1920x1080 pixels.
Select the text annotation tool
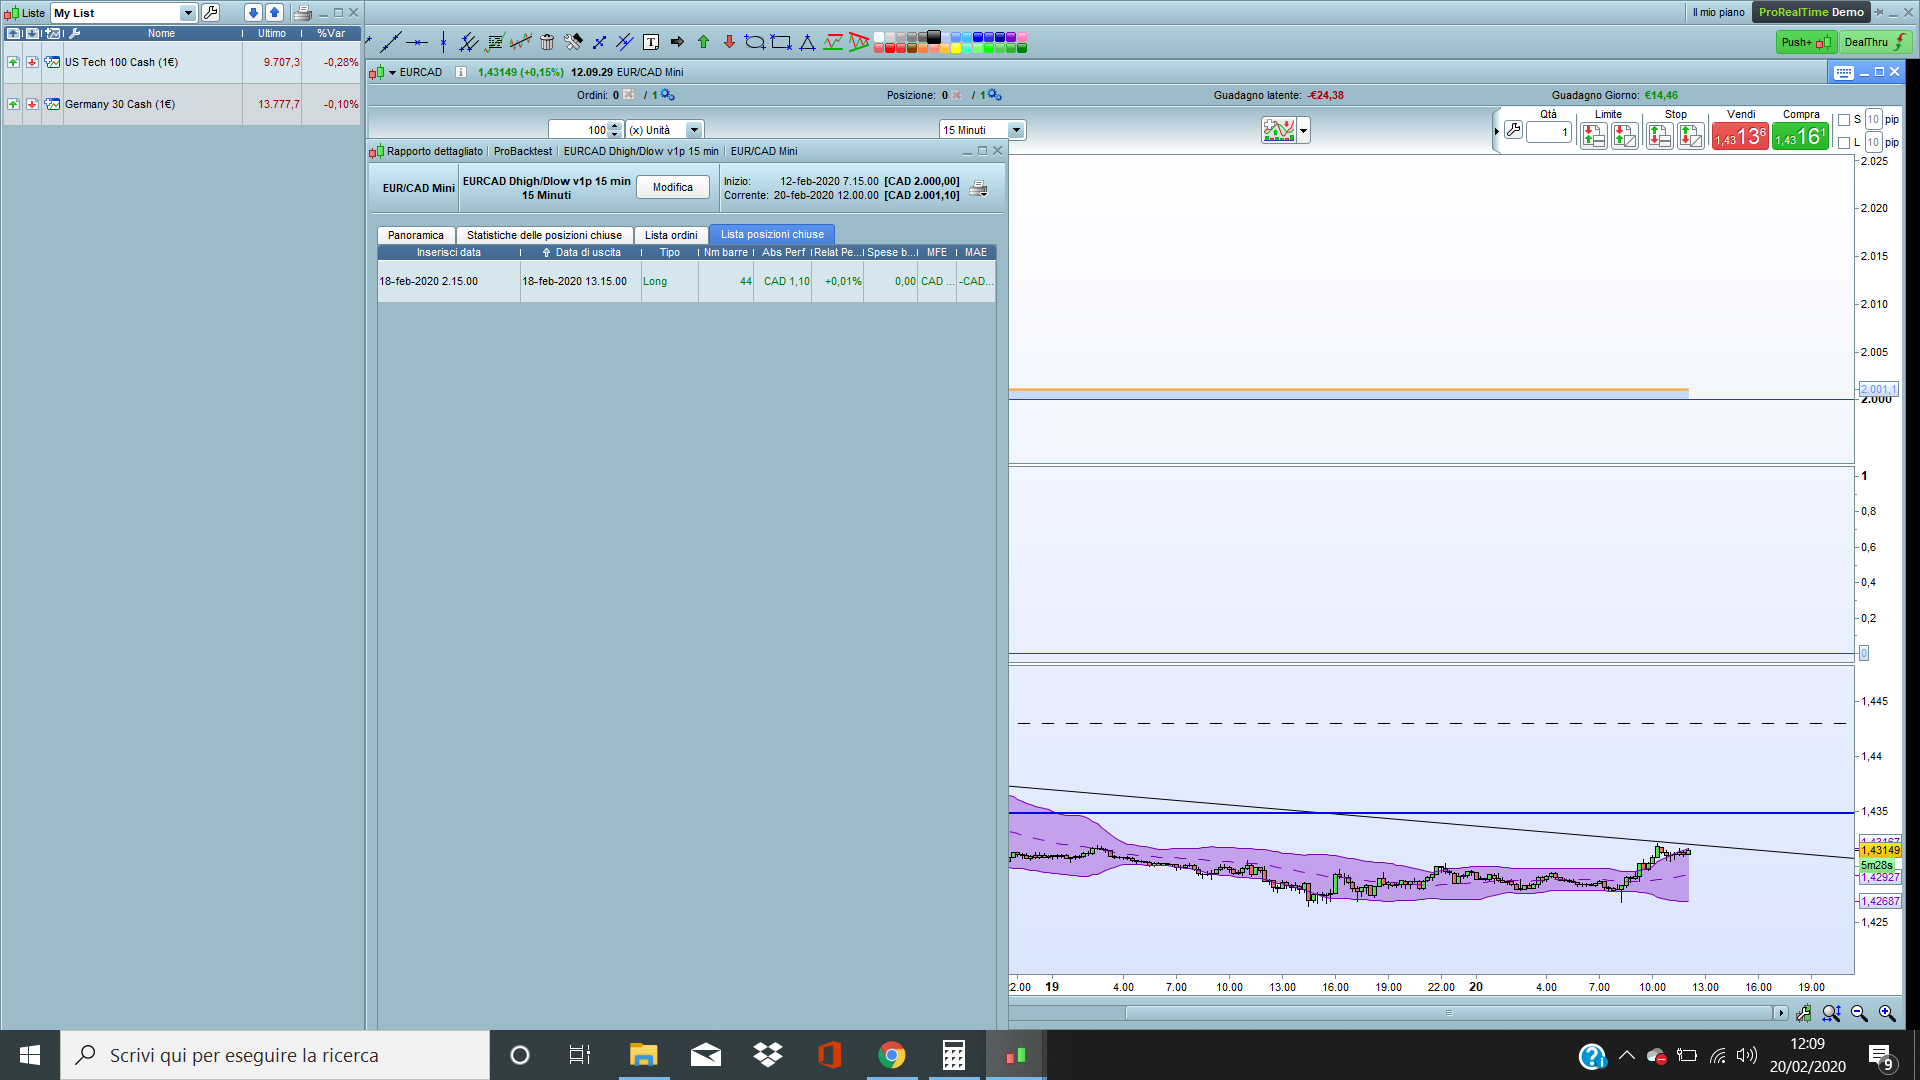tap(651, 42)
